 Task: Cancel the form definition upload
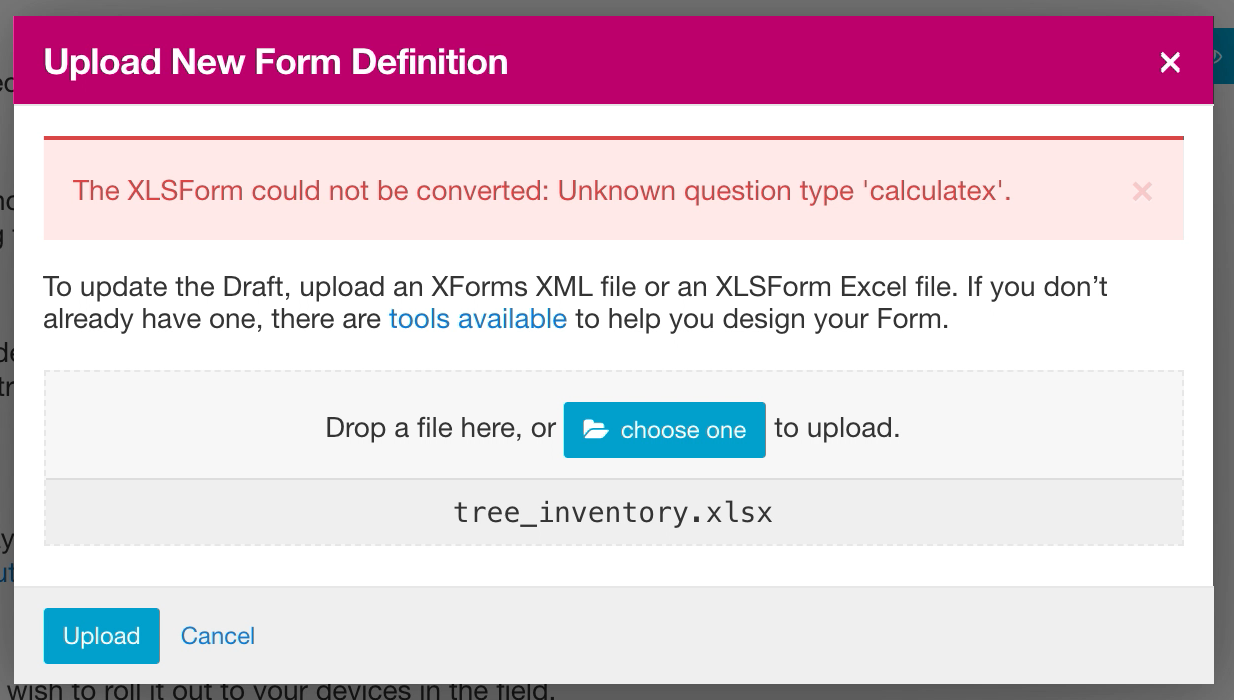217,636
